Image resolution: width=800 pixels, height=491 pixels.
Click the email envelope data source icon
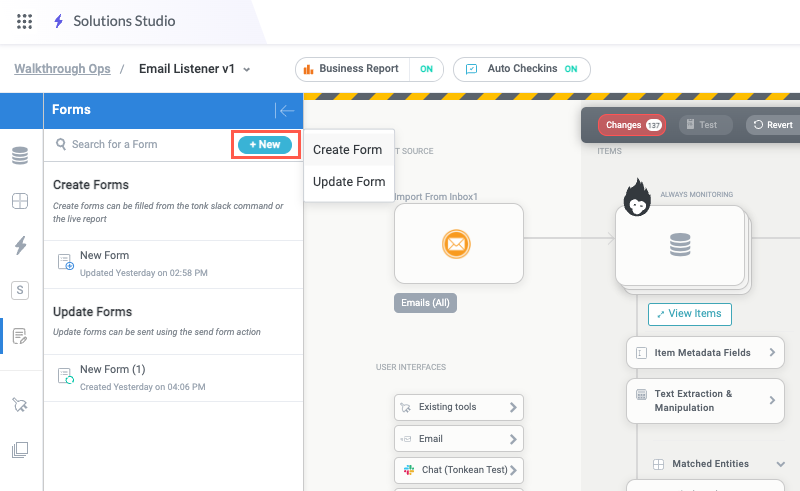coord(459,243)
